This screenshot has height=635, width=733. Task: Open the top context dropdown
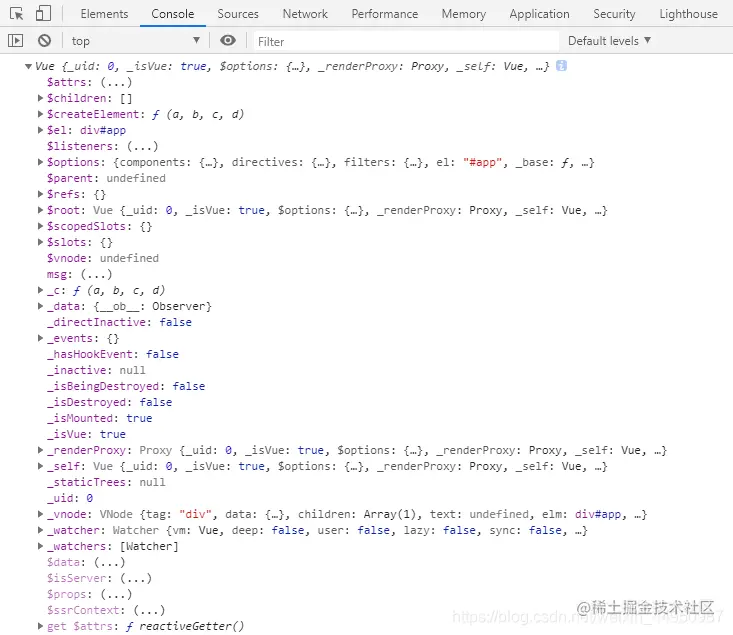click(136, 41)
